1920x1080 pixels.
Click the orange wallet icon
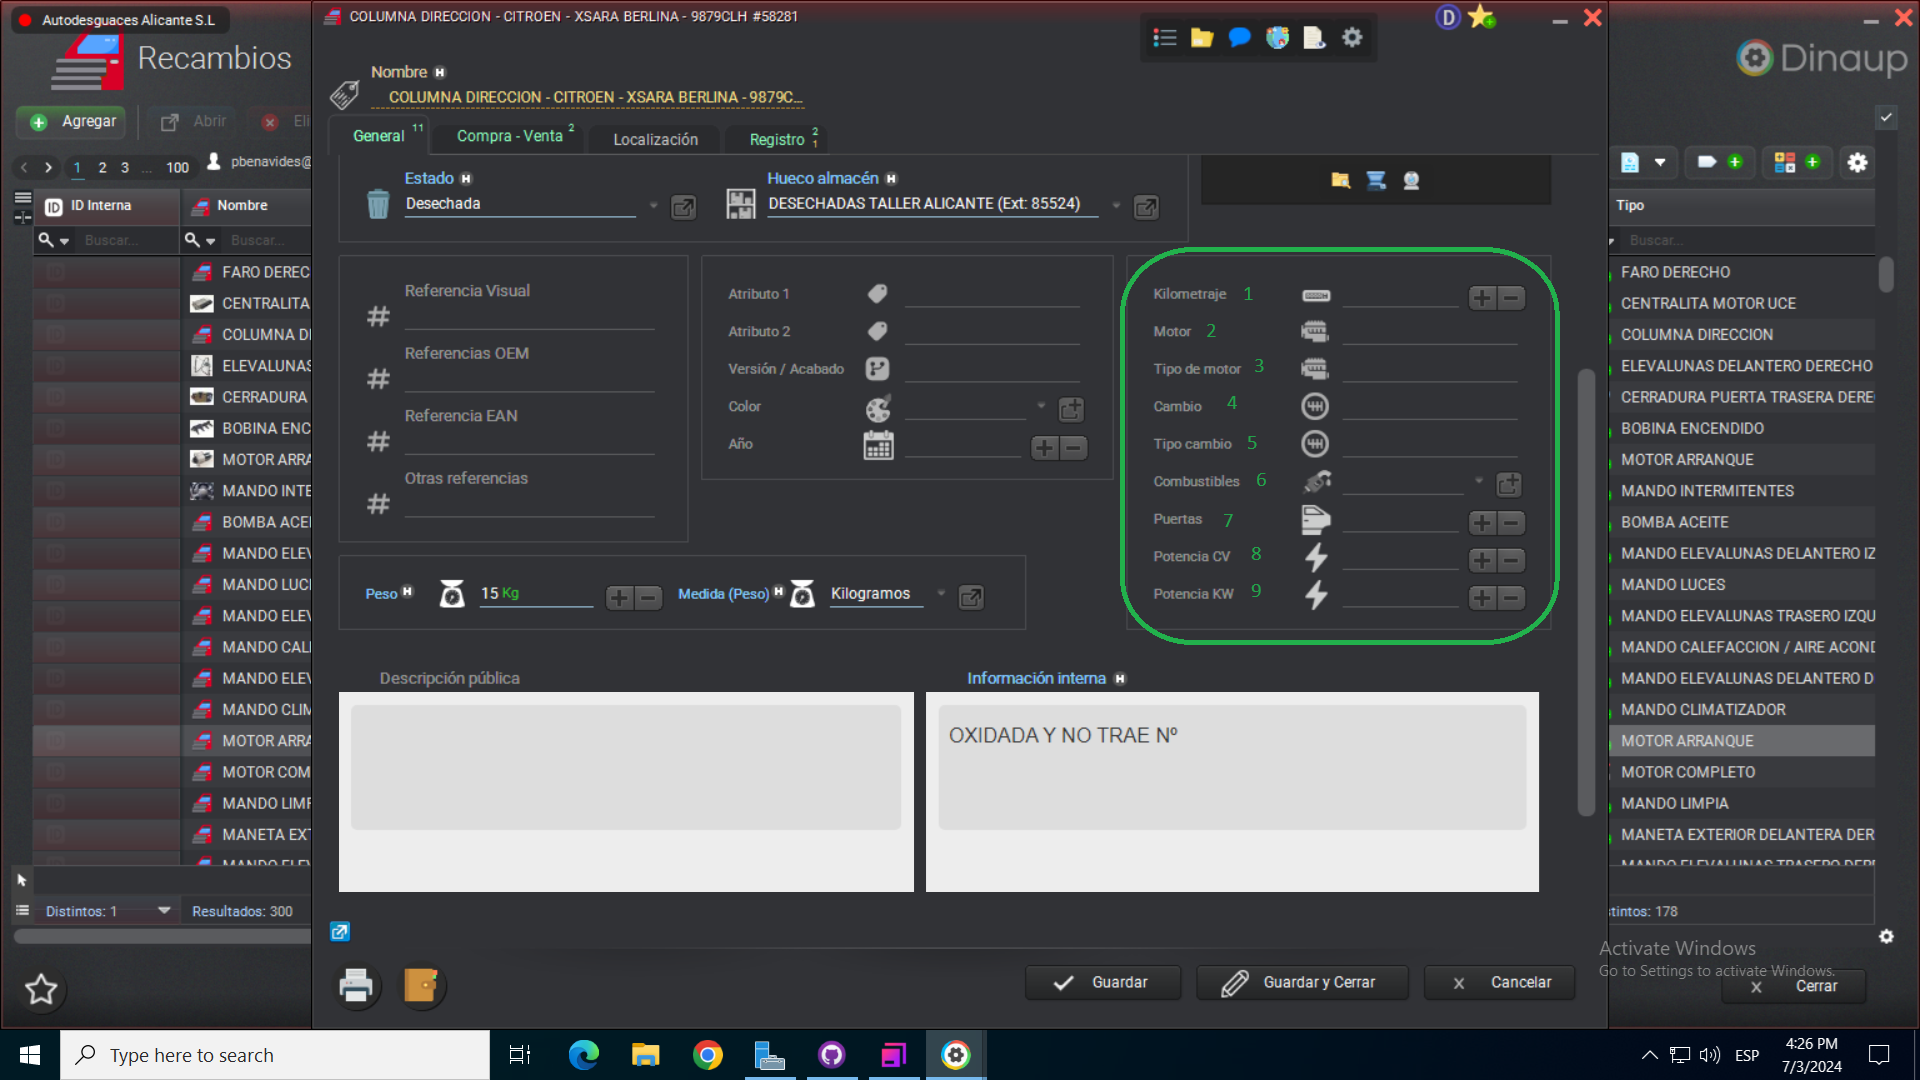coord(421,985)
